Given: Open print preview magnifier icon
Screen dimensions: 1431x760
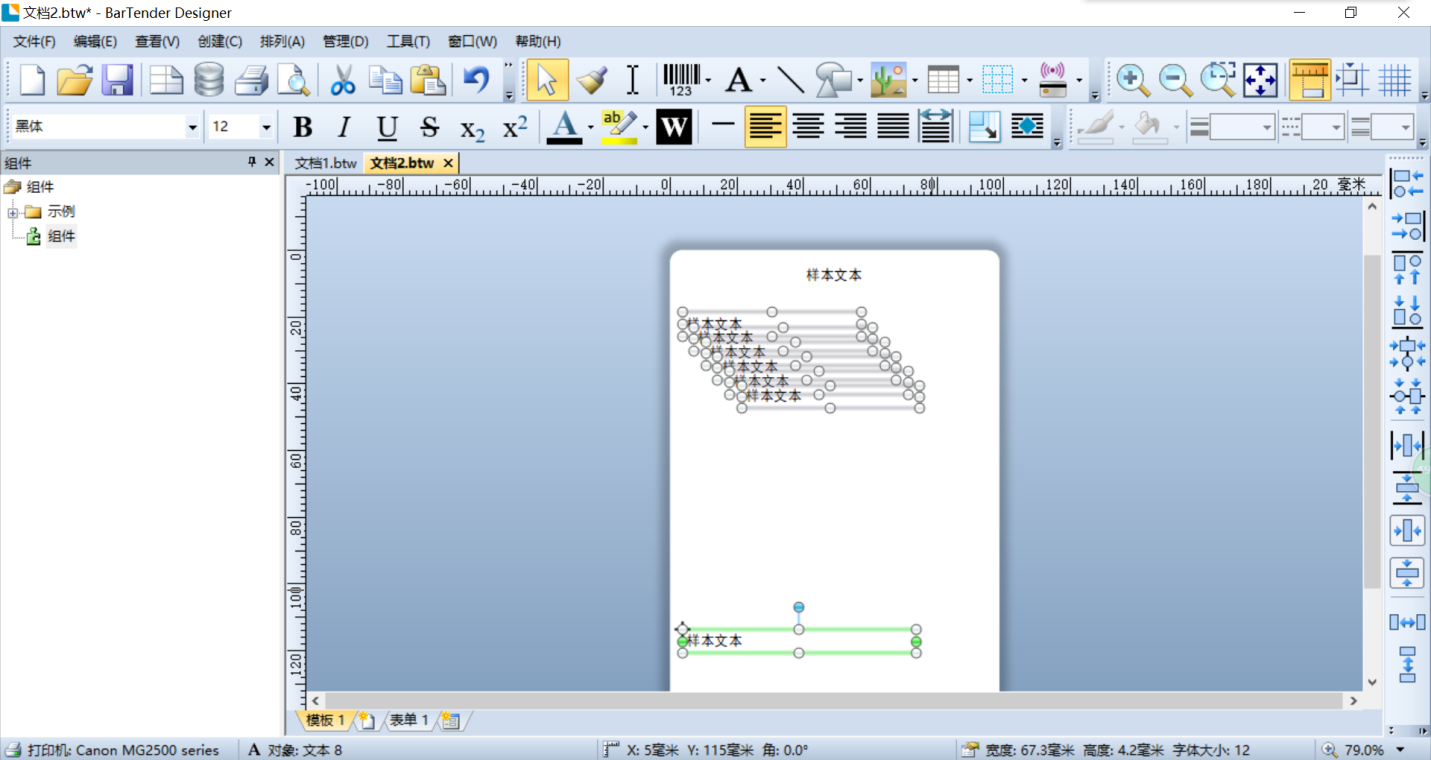Looking at the screenshot, I should tap(293, 80).
